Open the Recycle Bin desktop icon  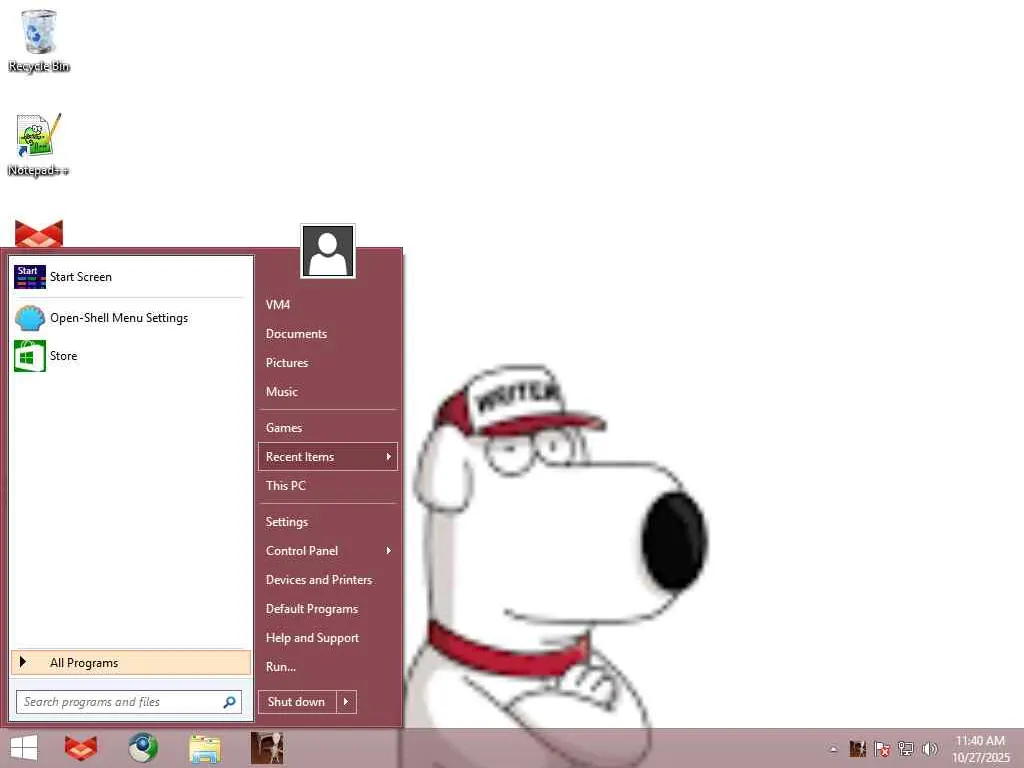click(x=39, y=40)
